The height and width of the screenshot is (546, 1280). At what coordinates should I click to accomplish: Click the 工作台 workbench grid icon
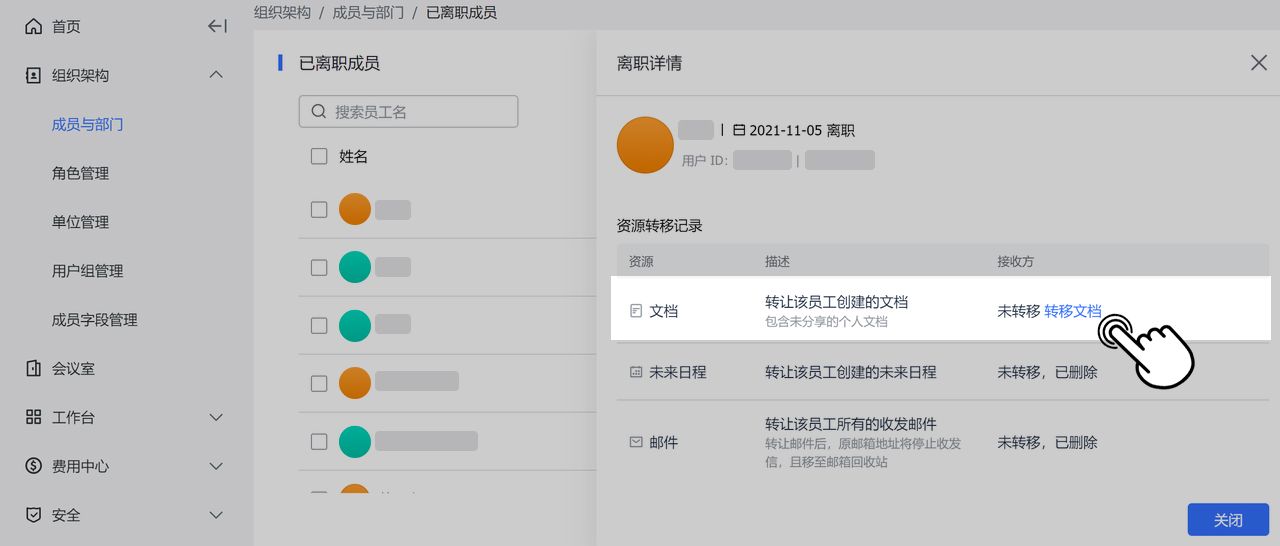pos(34,418)
